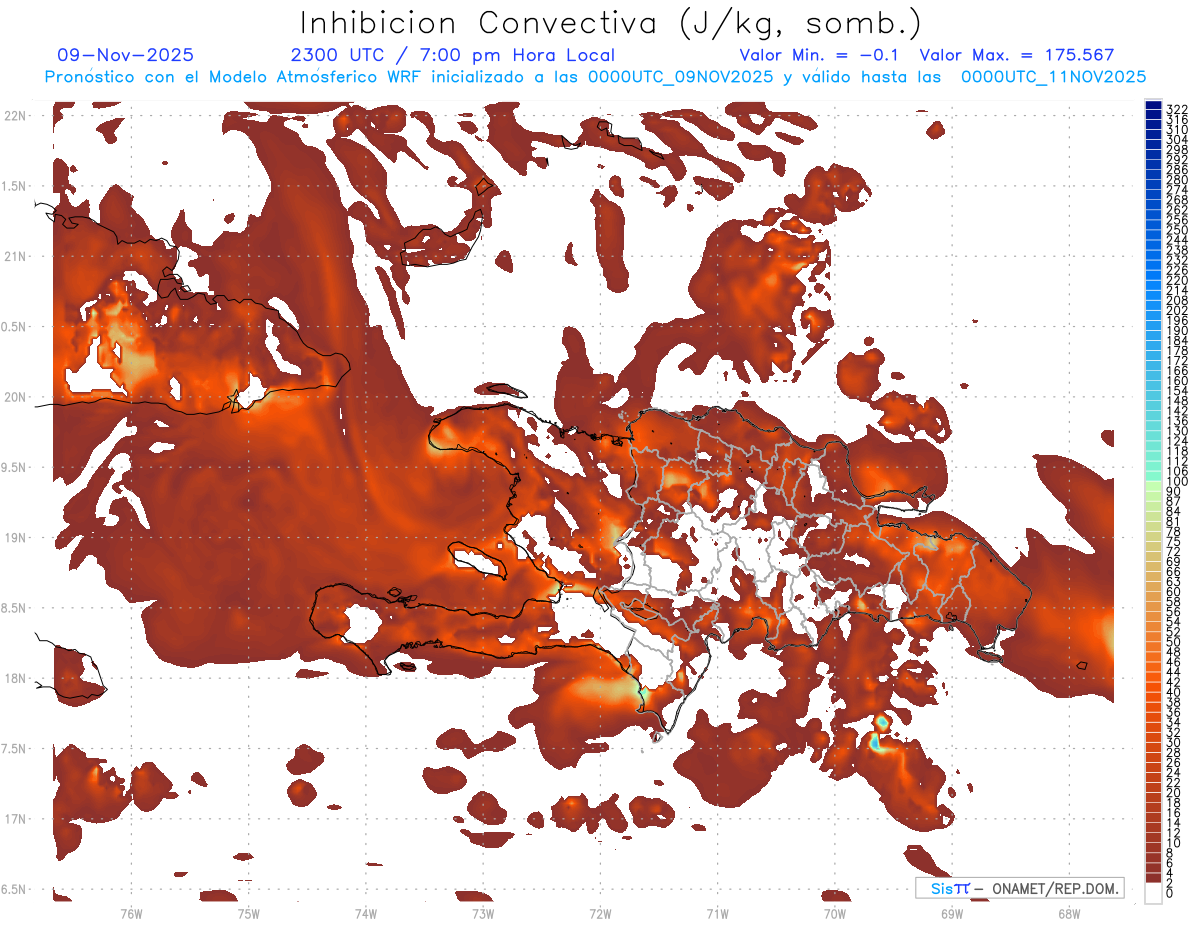Screen dimensions: 1200x927
Task: Click the "22N" latitude label
Action: [16, 116]
